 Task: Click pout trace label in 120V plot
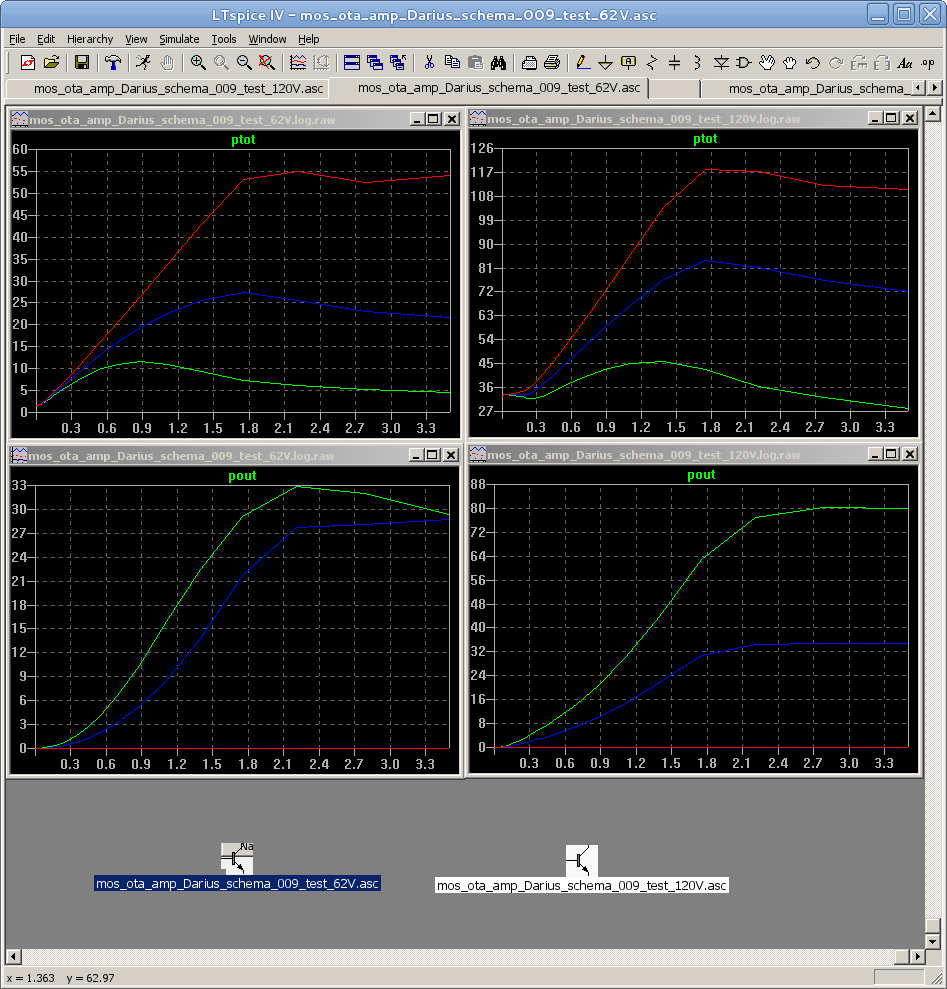[702, 474]
